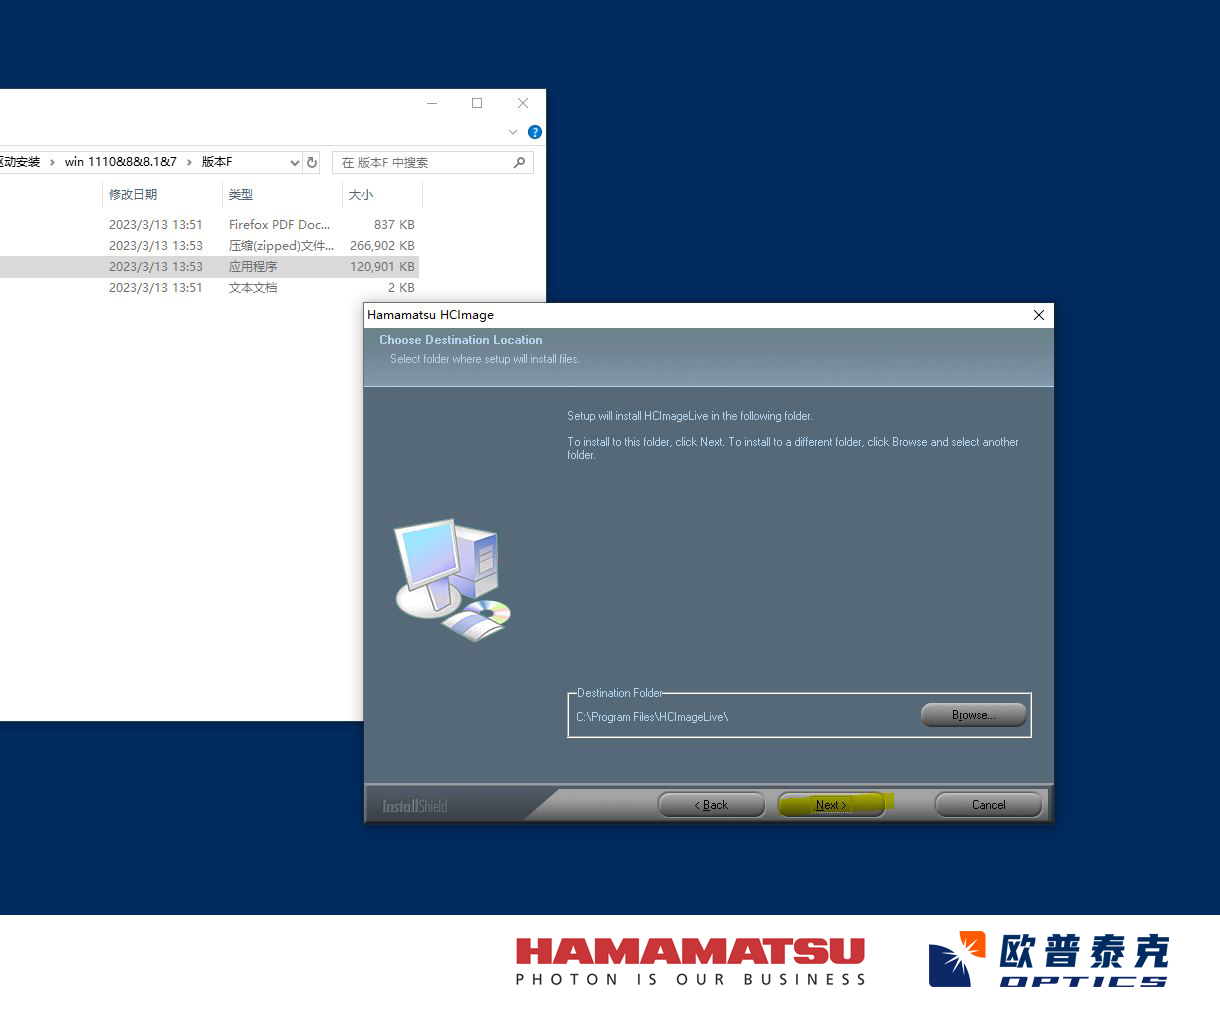Browse for a different destination folder
Viewport: 1220px width, 1016px height.
(x=973, y=715)
